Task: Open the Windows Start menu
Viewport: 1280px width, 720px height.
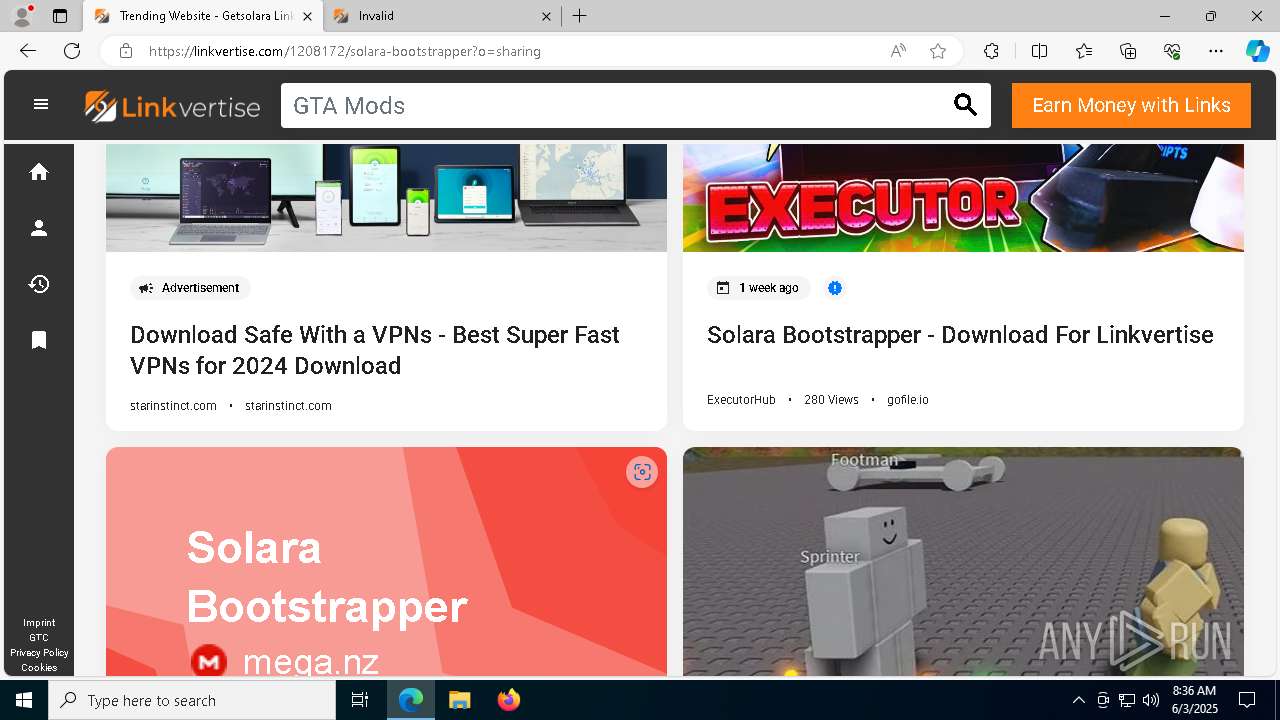Action: (x=24, y=700)
